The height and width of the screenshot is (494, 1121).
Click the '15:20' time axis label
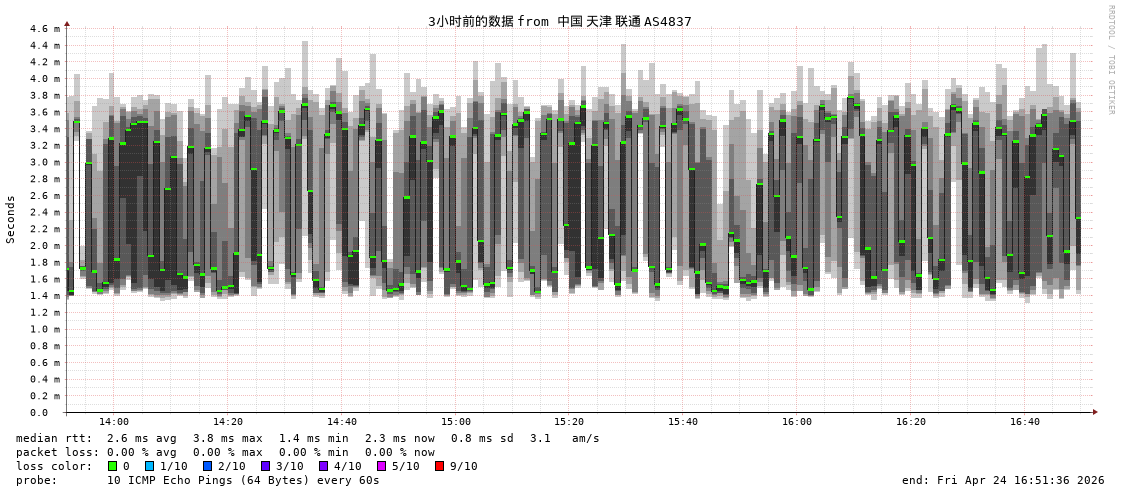[x=569, y=422]
